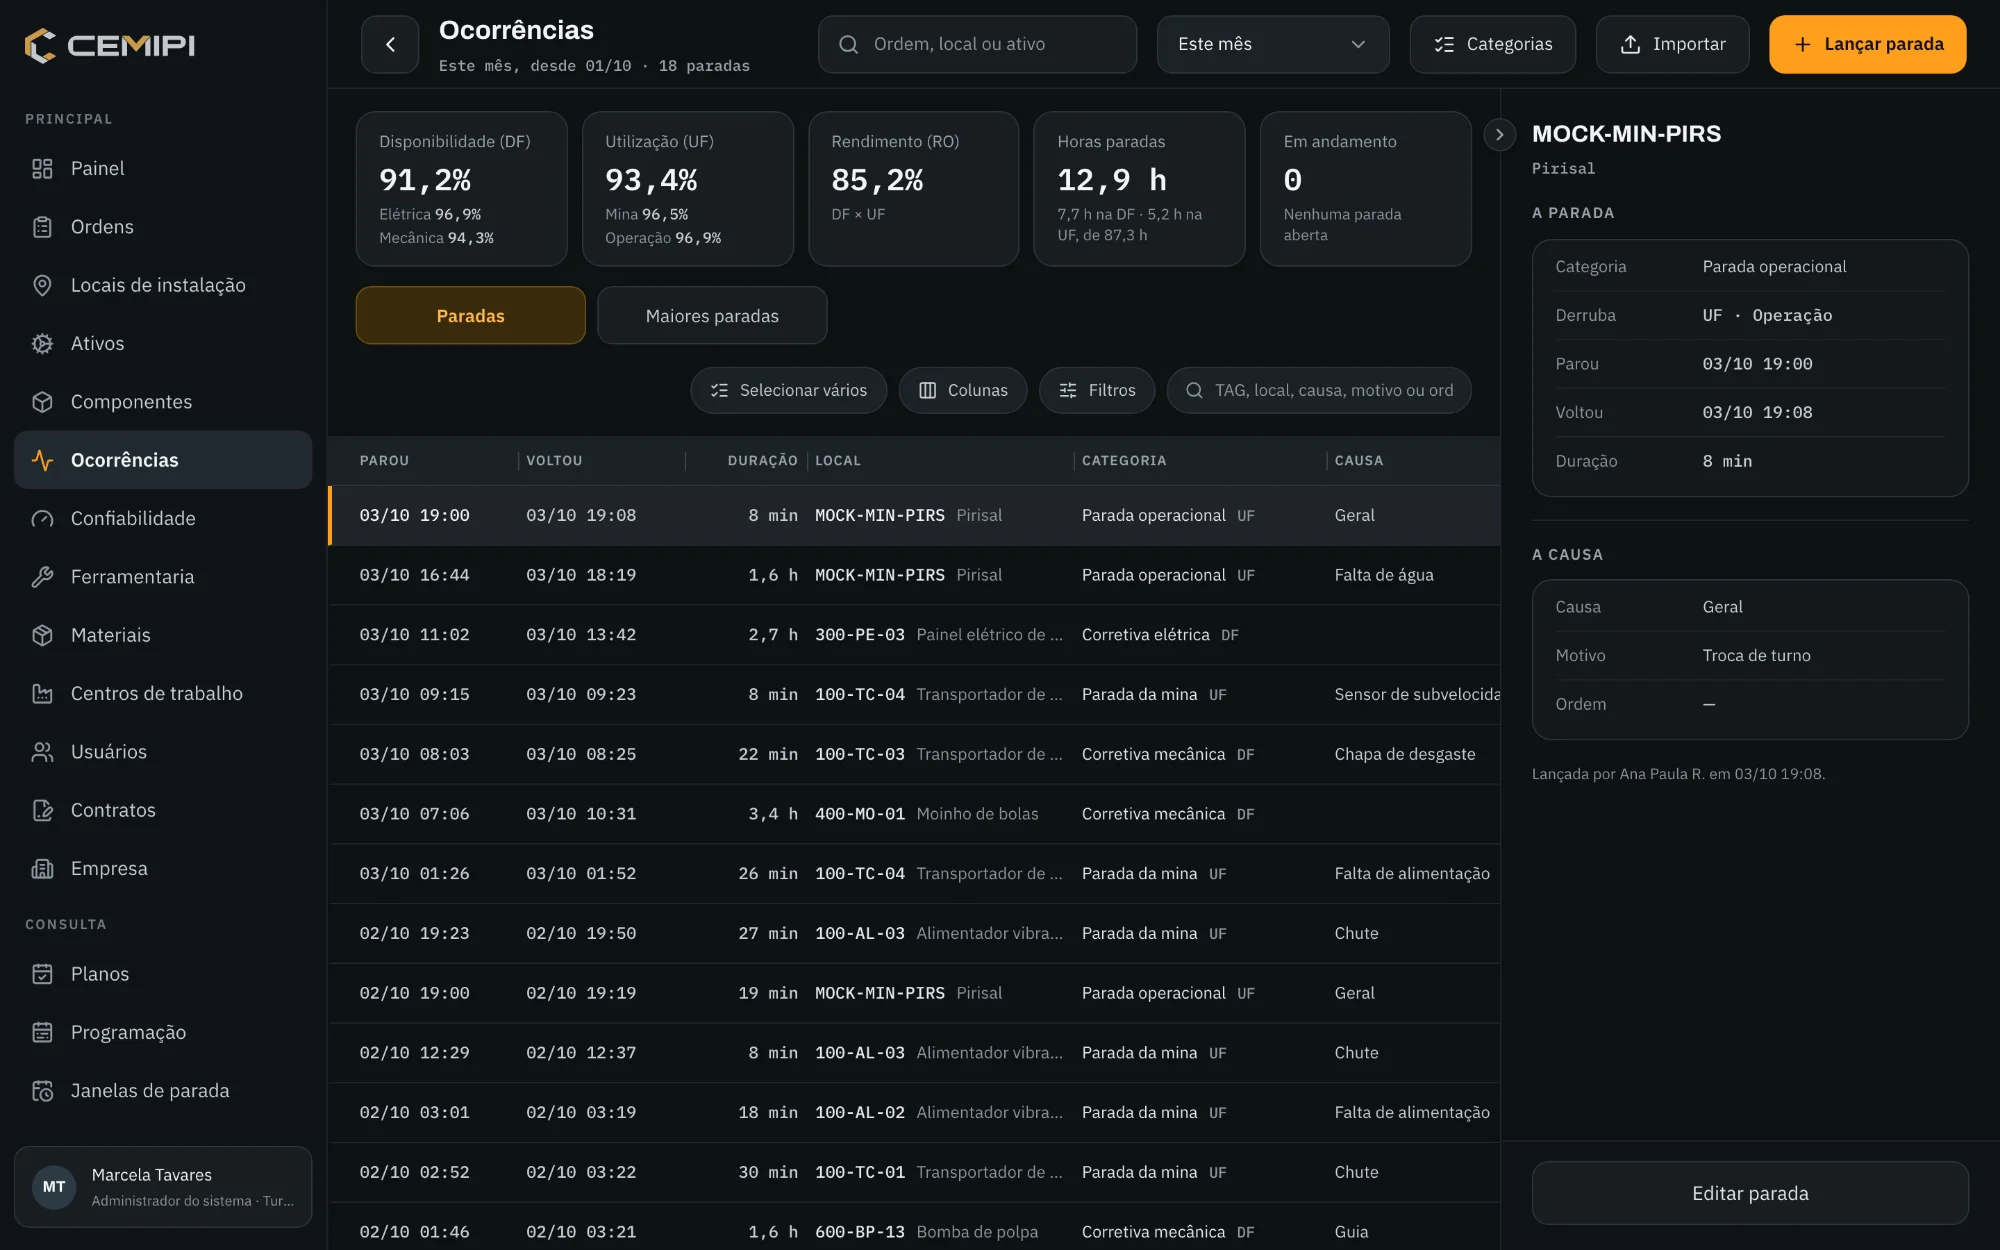
Task: Open Ferramentaria wrench icon
Action: (x=42, y=577)
